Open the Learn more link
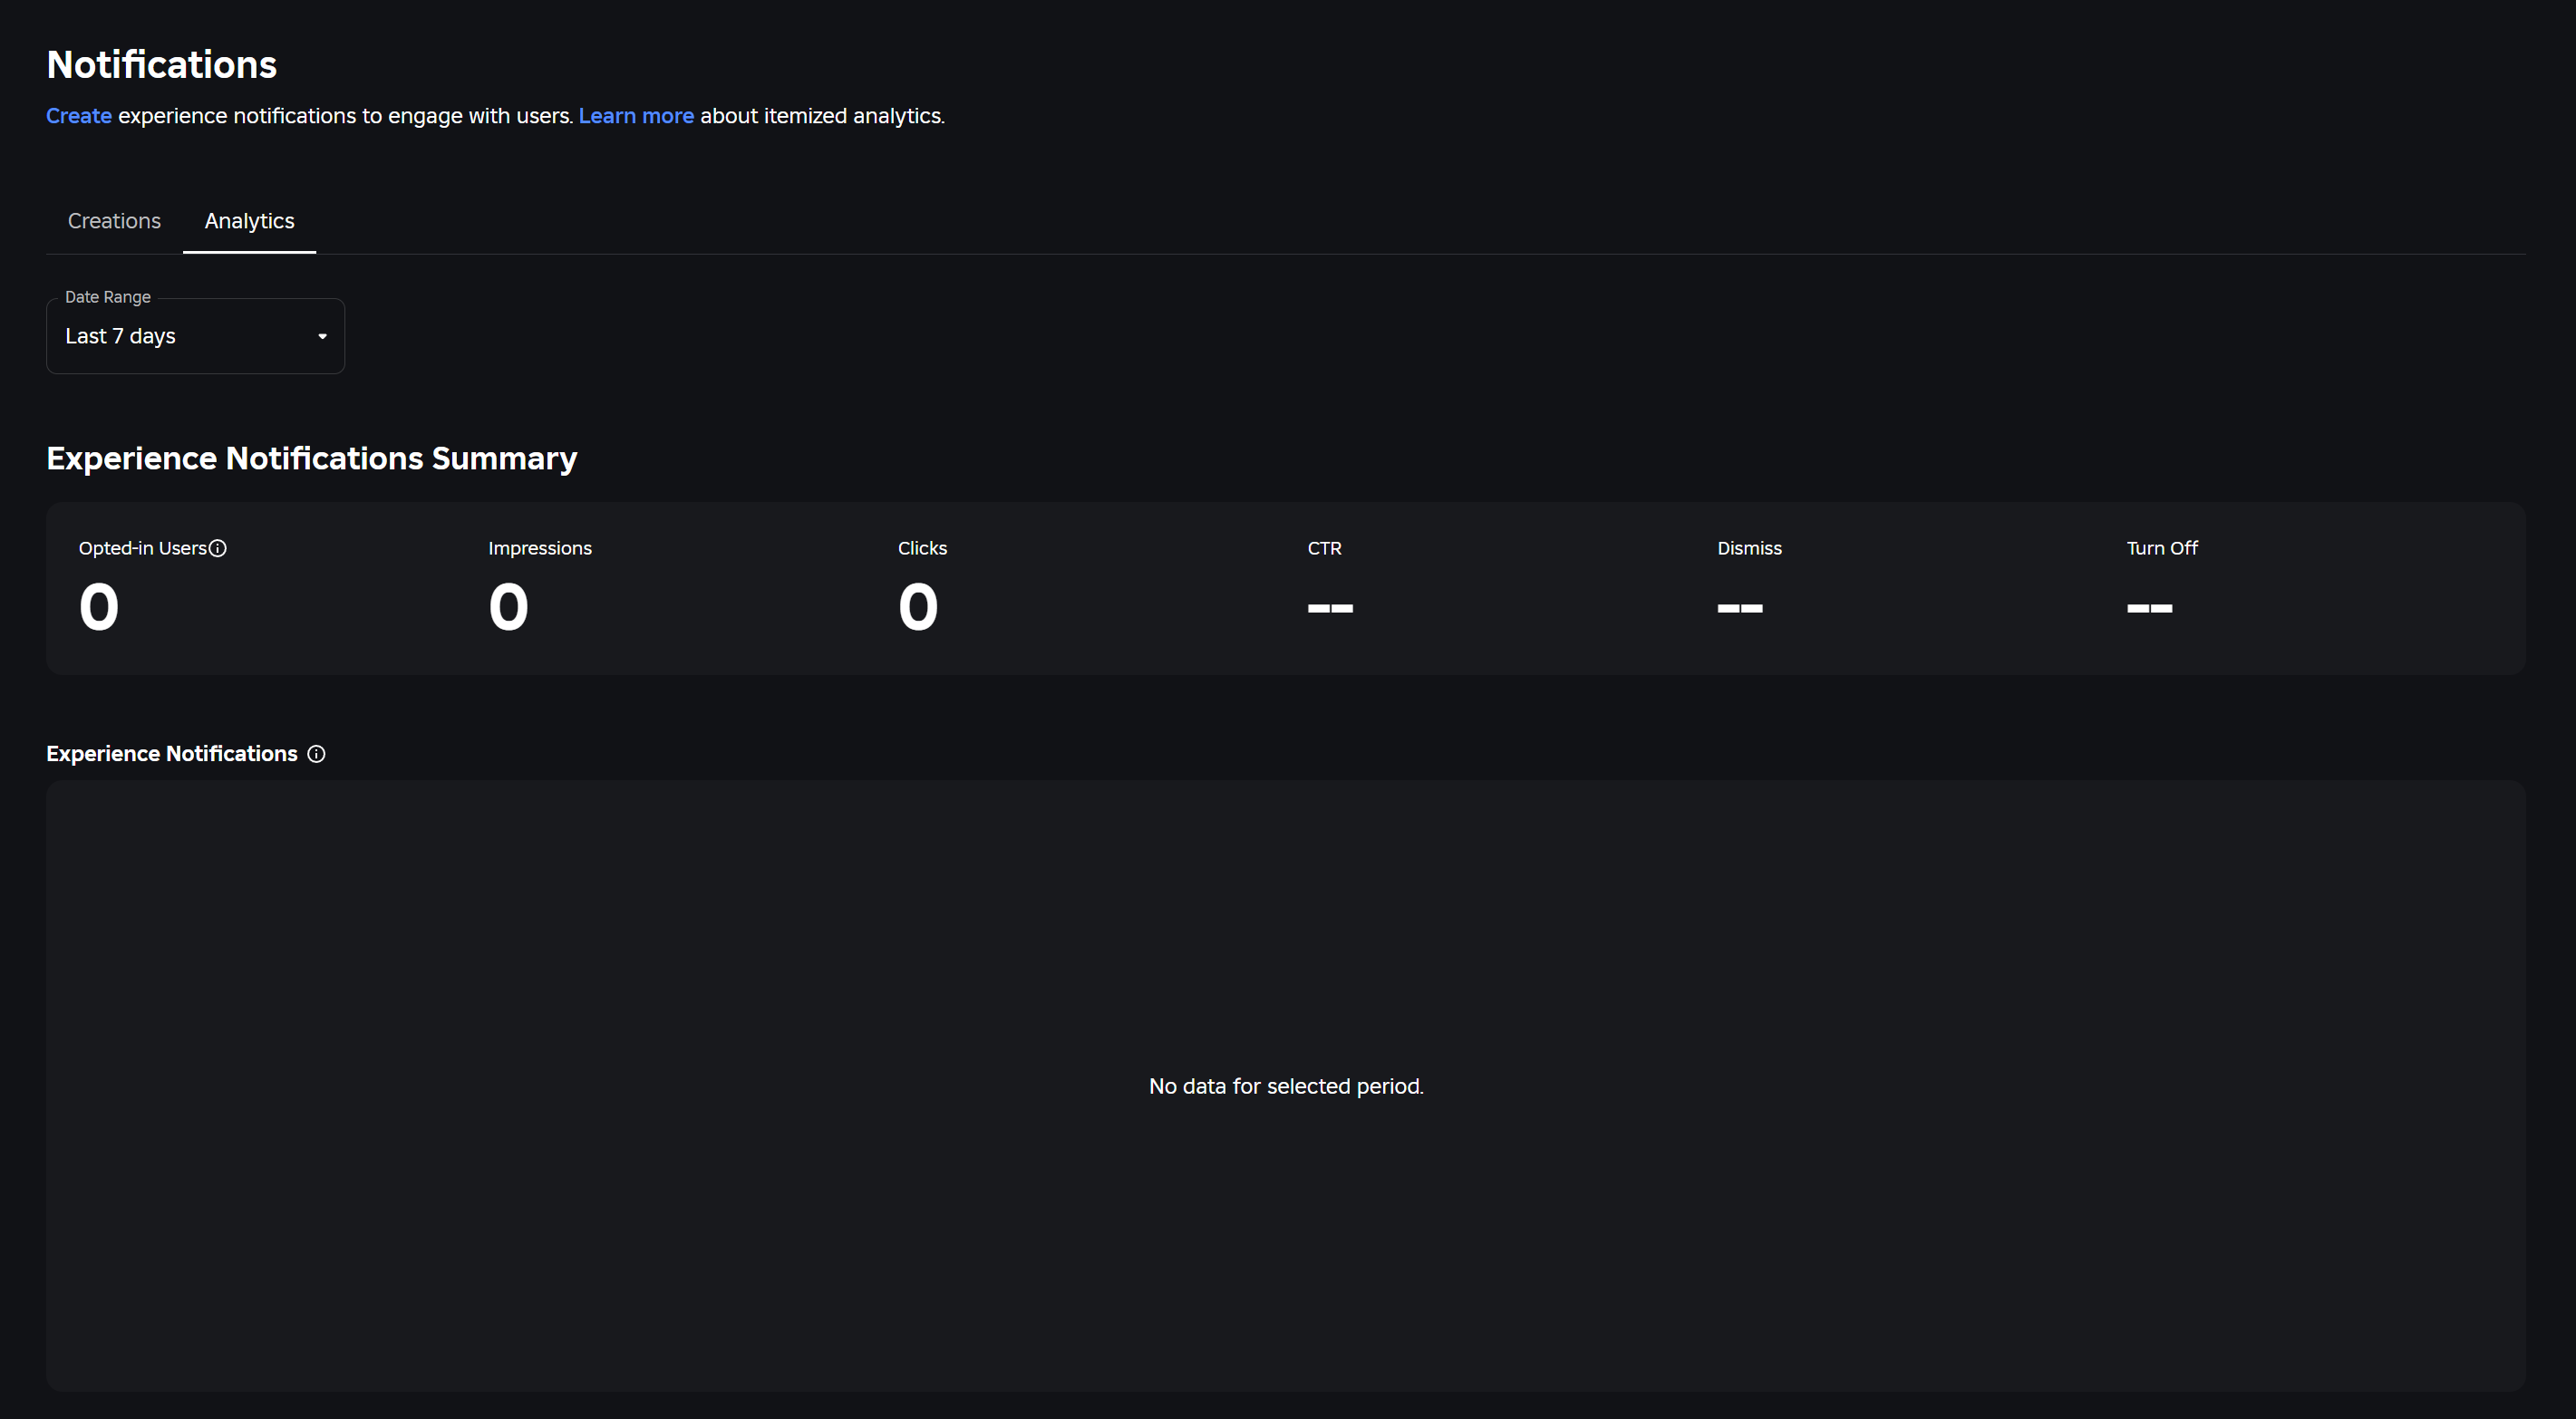This screenshot has height=1419, width=2576. pyautogui.click(x=636, y=116)
